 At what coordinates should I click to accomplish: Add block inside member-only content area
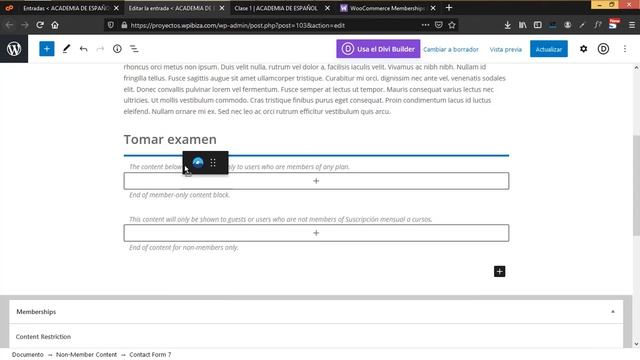coord(316,181)
